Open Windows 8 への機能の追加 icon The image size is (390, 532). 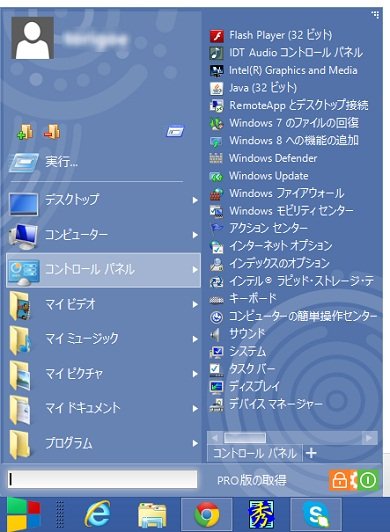[x=217, y=141]
